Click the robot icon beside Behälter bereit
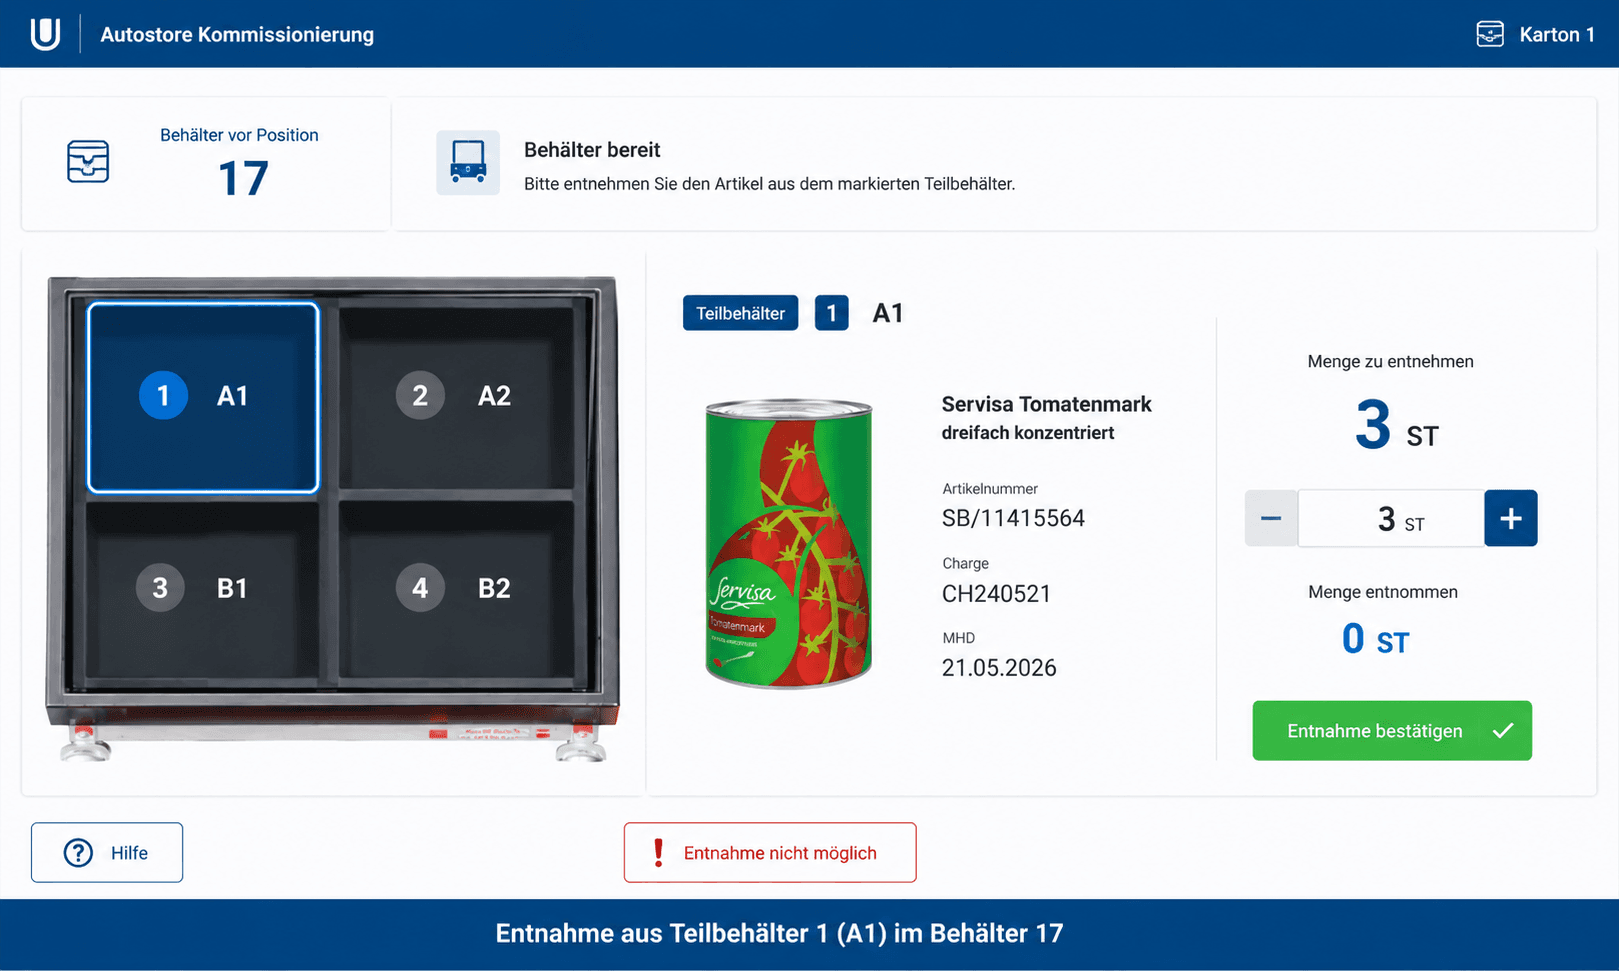 [x=468, y=163]
